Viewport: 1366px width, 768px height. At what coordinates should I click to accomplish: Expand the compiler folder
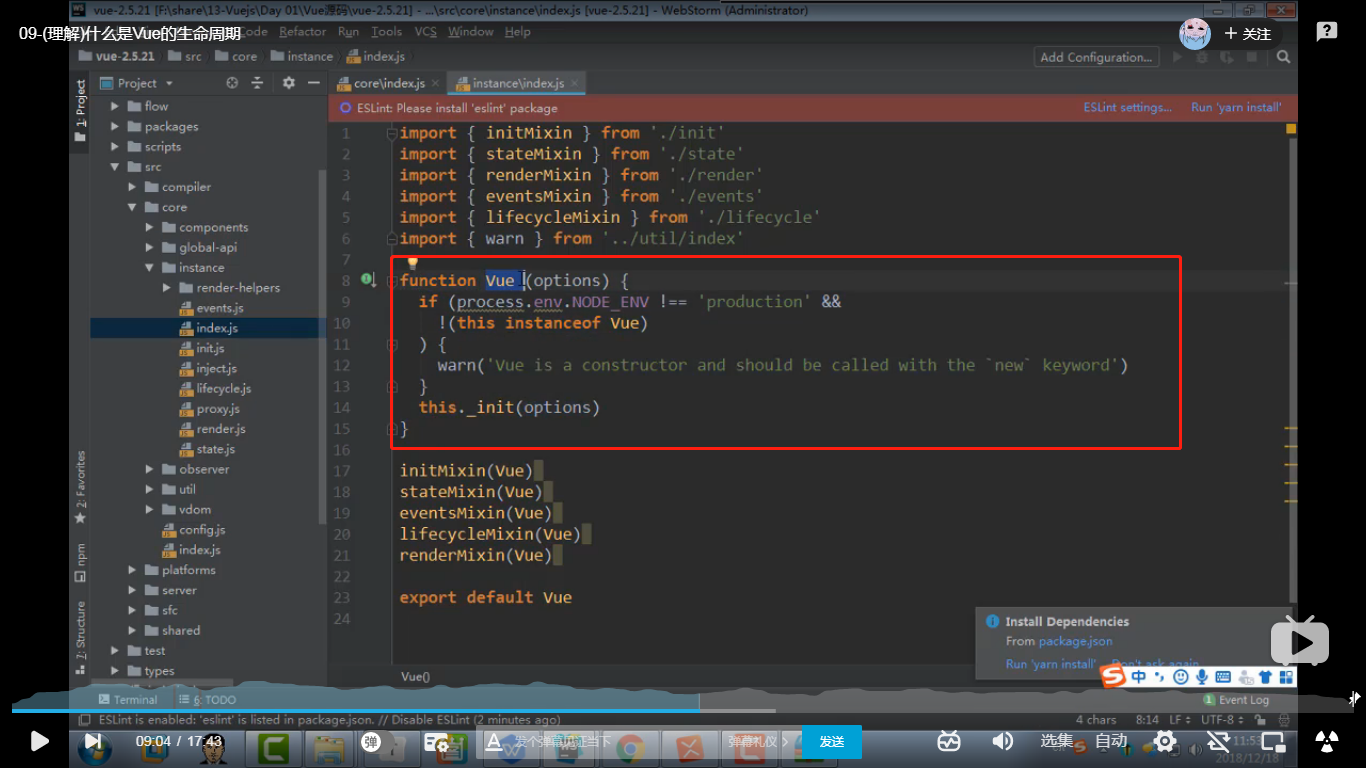pyautogui.click(x=133, y=187)
